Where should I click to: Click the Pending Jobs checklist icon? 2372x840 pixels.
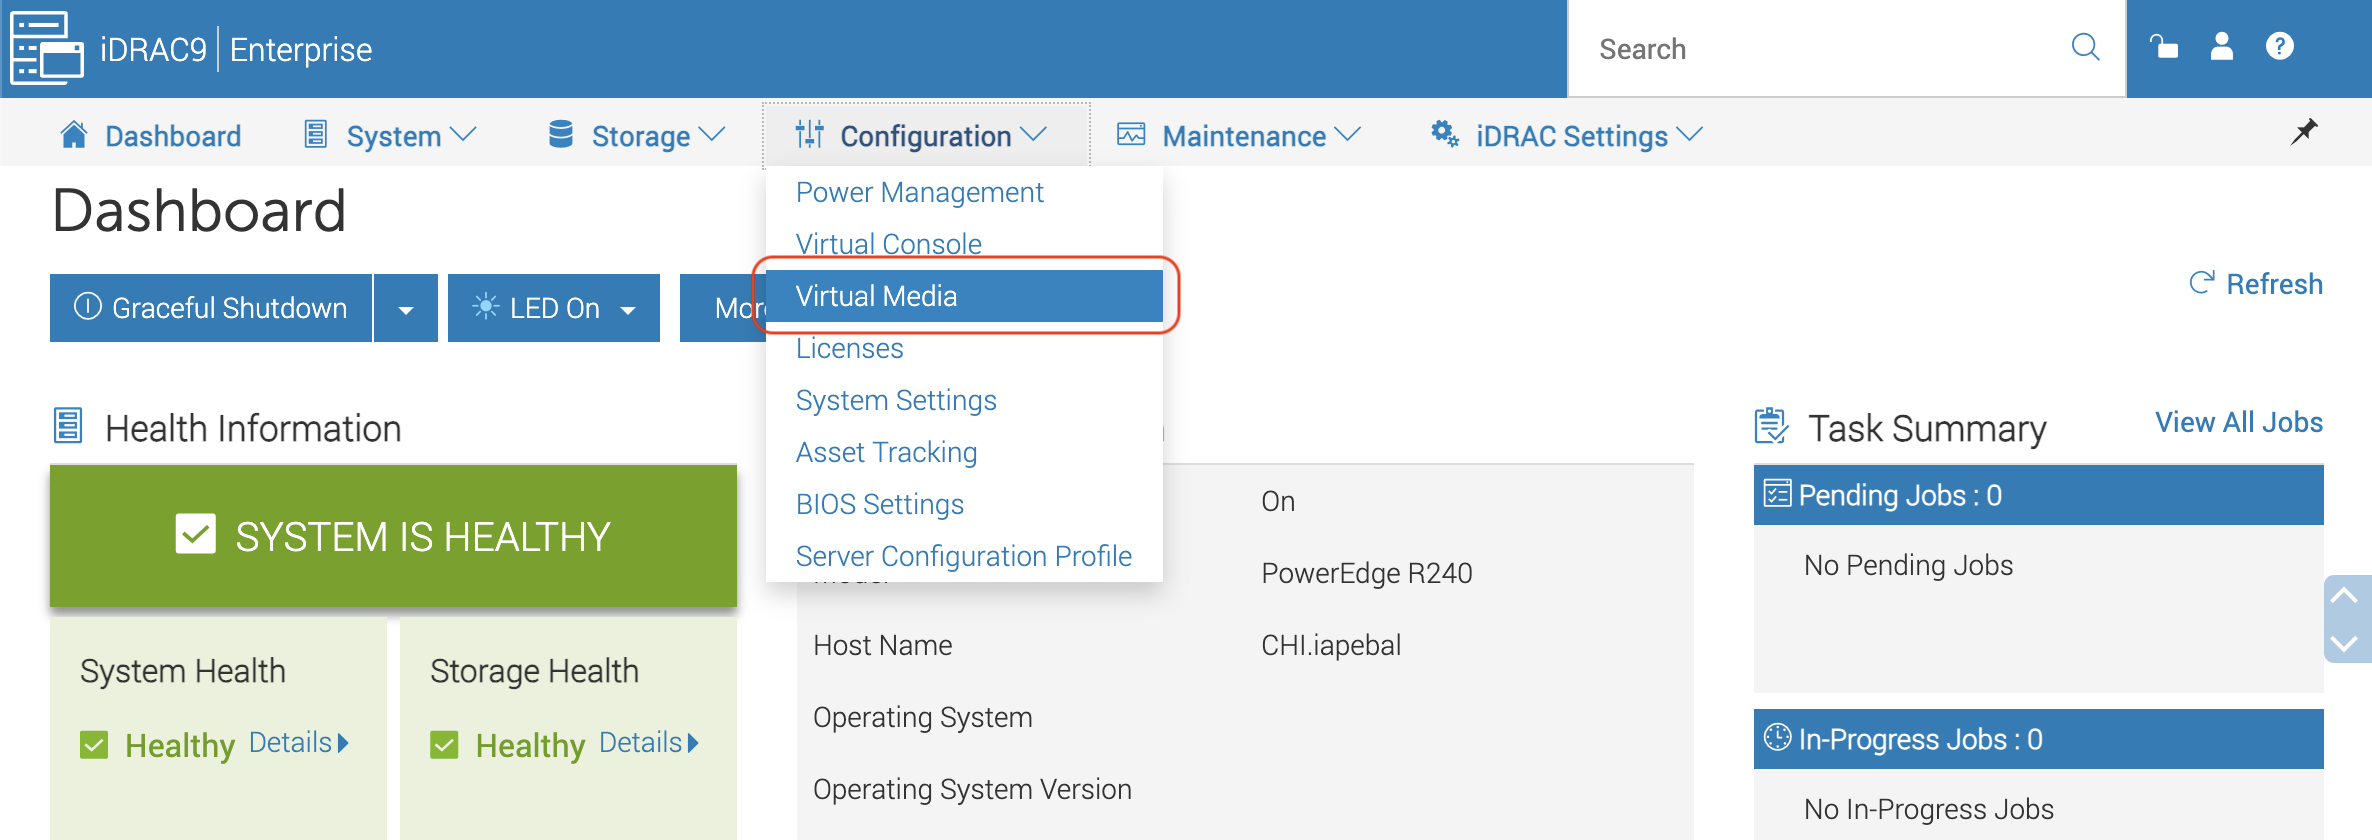[x=1777, y=494]
